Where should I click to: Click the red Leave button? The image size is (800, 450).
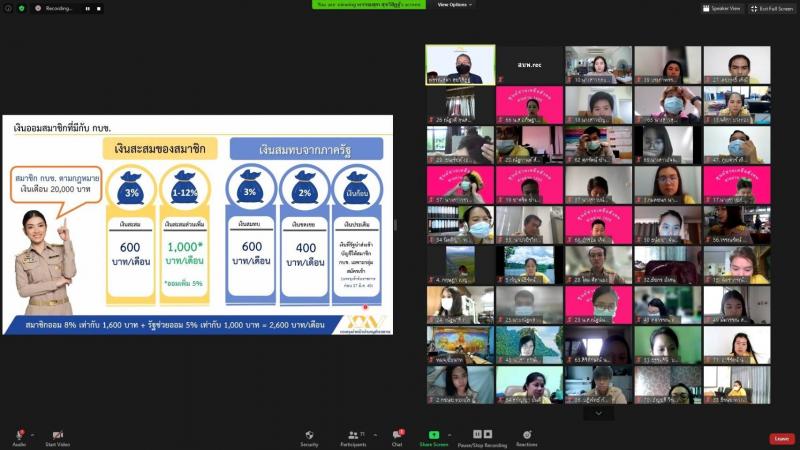pos(782,439)
